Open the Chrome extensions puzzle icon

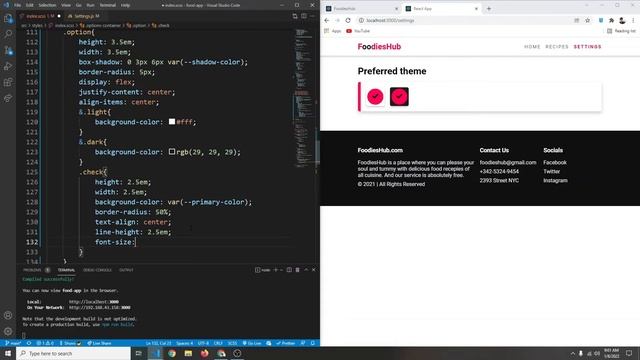pyautogui.click(x=611, y=20)
